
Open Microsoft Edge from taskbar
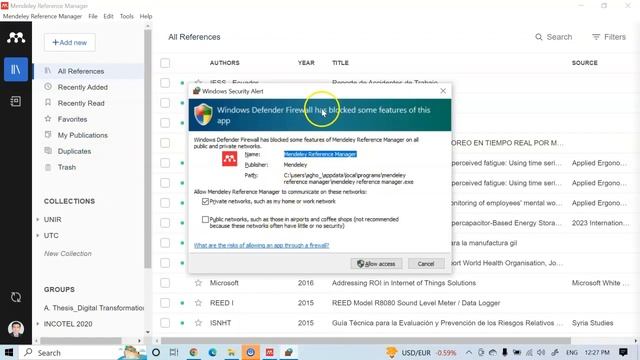[212, 352]
